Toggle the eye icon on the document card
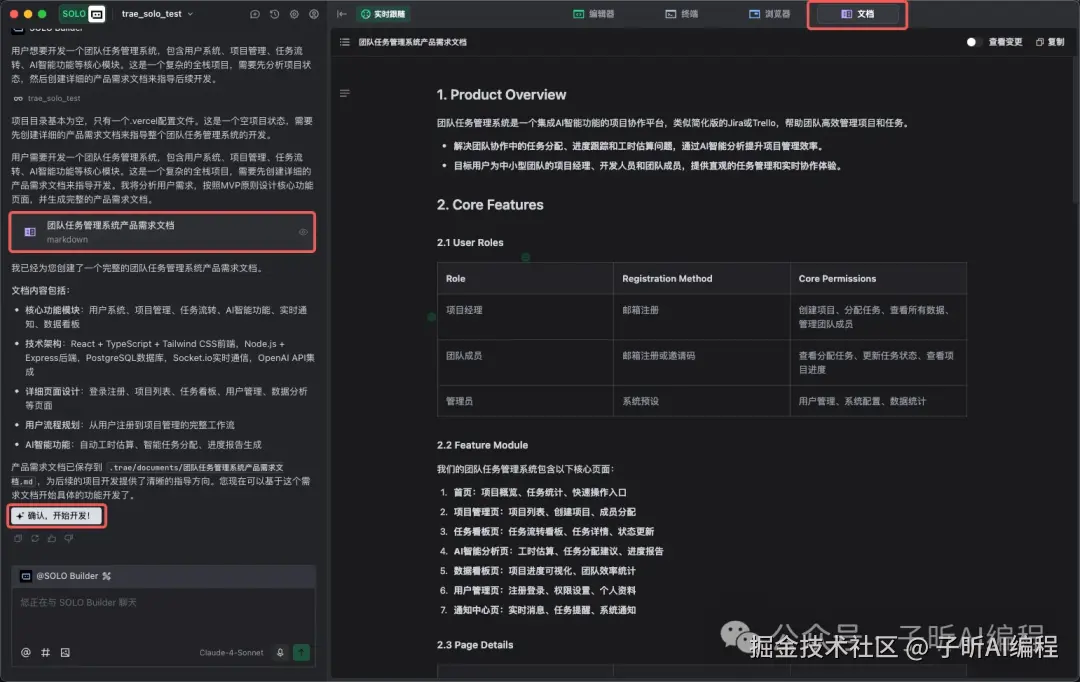The width and height of the screenshot is (1080, 682). [x=303, y=232]
